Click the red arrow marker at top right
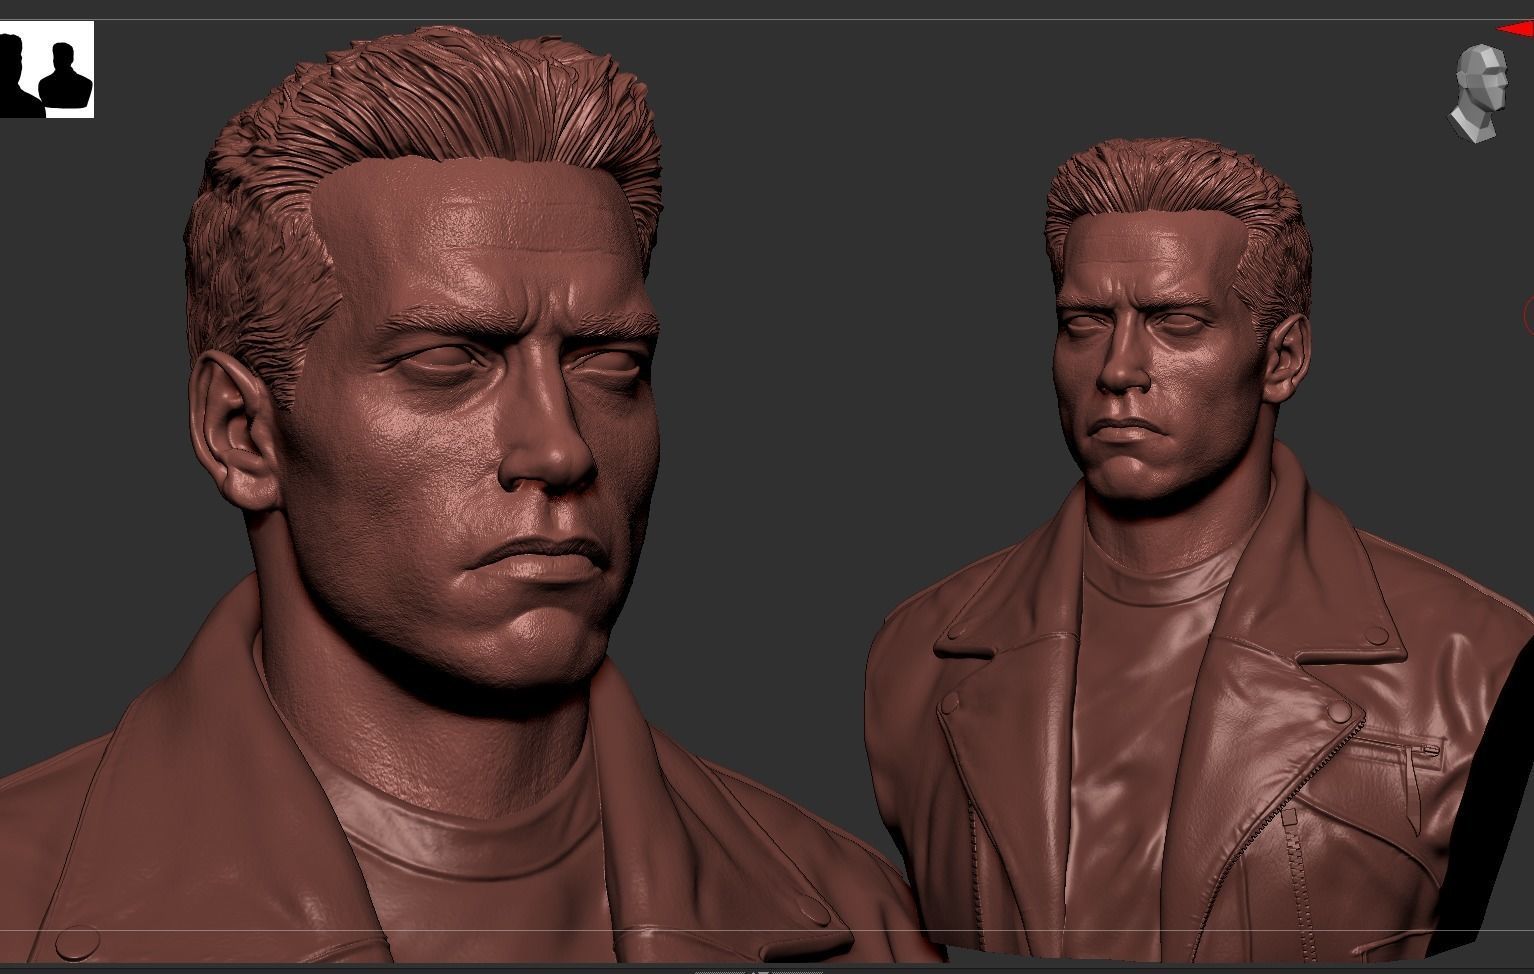This screenshot has width=1534, height=974. (x=1516, y=30)
